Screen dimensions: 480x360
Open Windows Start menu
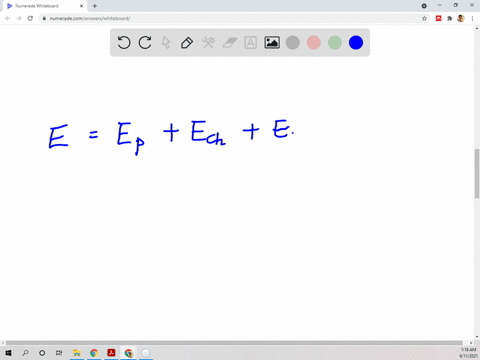[x=8, y=353]
